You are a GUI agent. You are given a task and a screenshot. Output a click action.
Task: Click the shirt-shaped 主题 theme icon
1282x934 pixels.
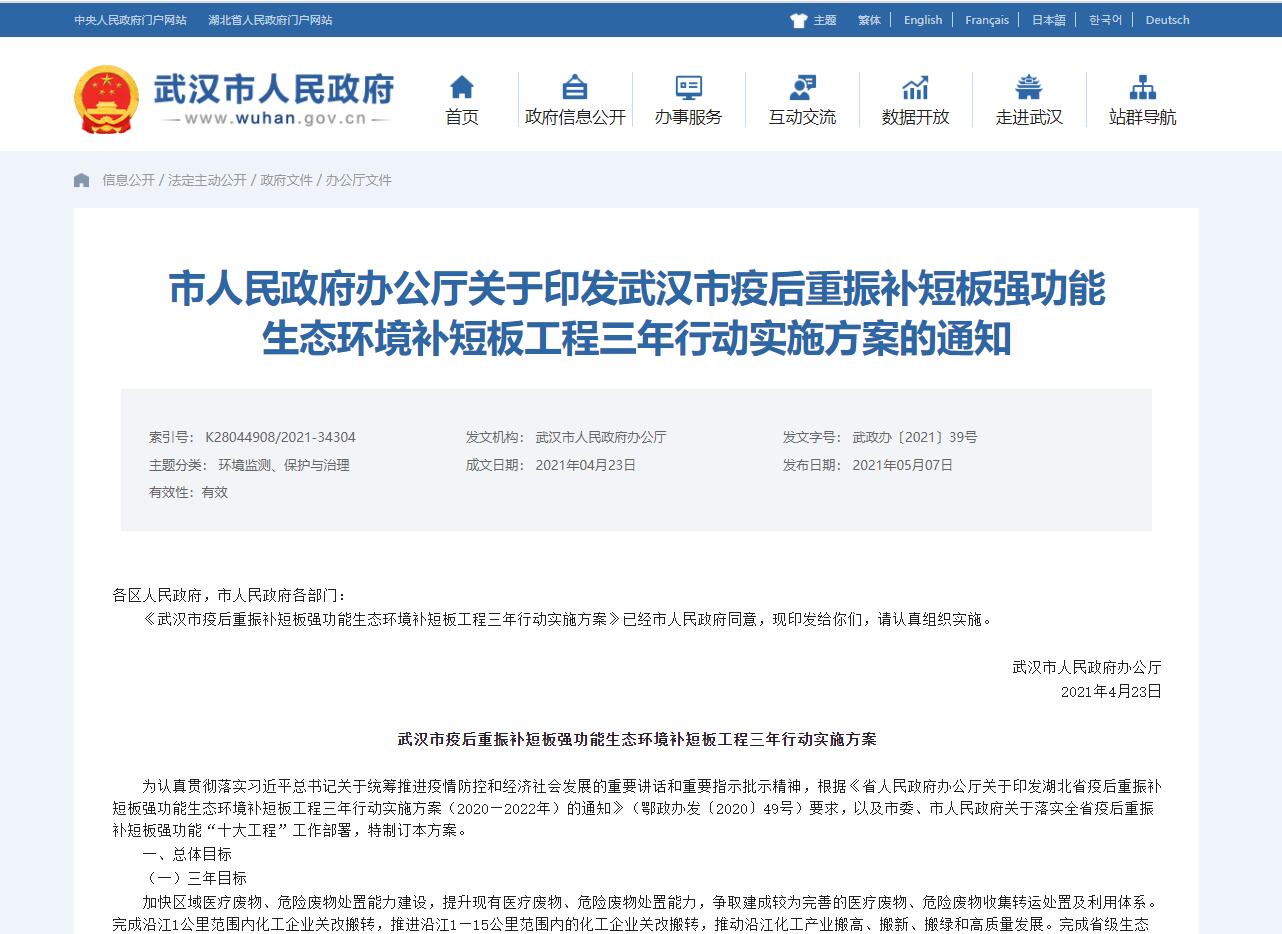point(798,20)
